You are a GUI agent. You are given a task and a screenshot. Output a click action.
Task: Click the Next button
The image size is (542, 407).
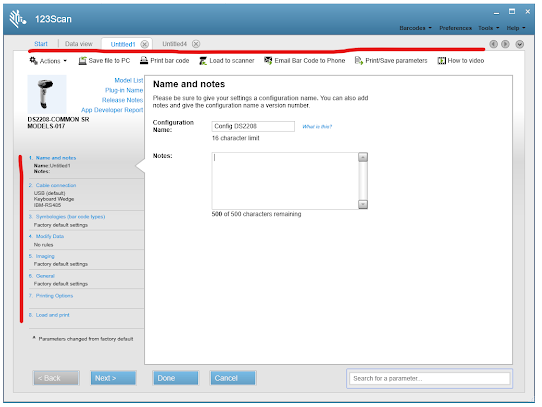pos(113,378)
